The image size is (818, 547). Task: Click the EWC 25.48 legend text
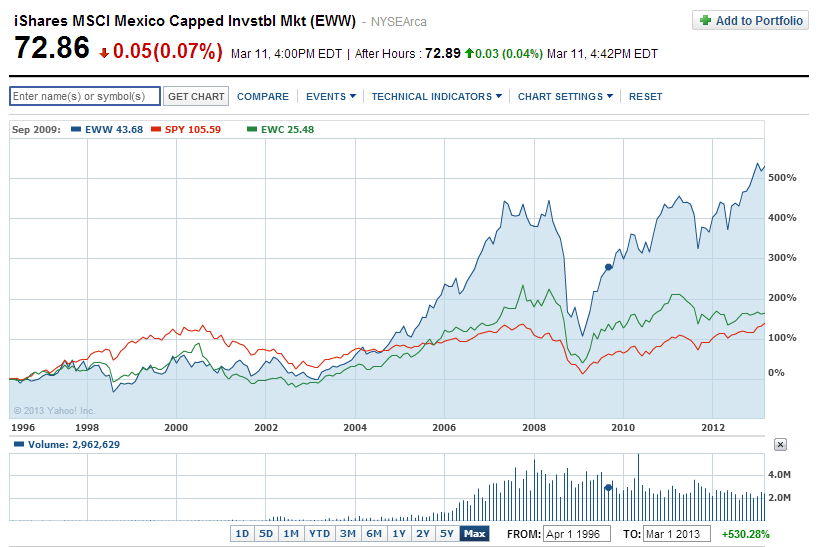point(287,129)
